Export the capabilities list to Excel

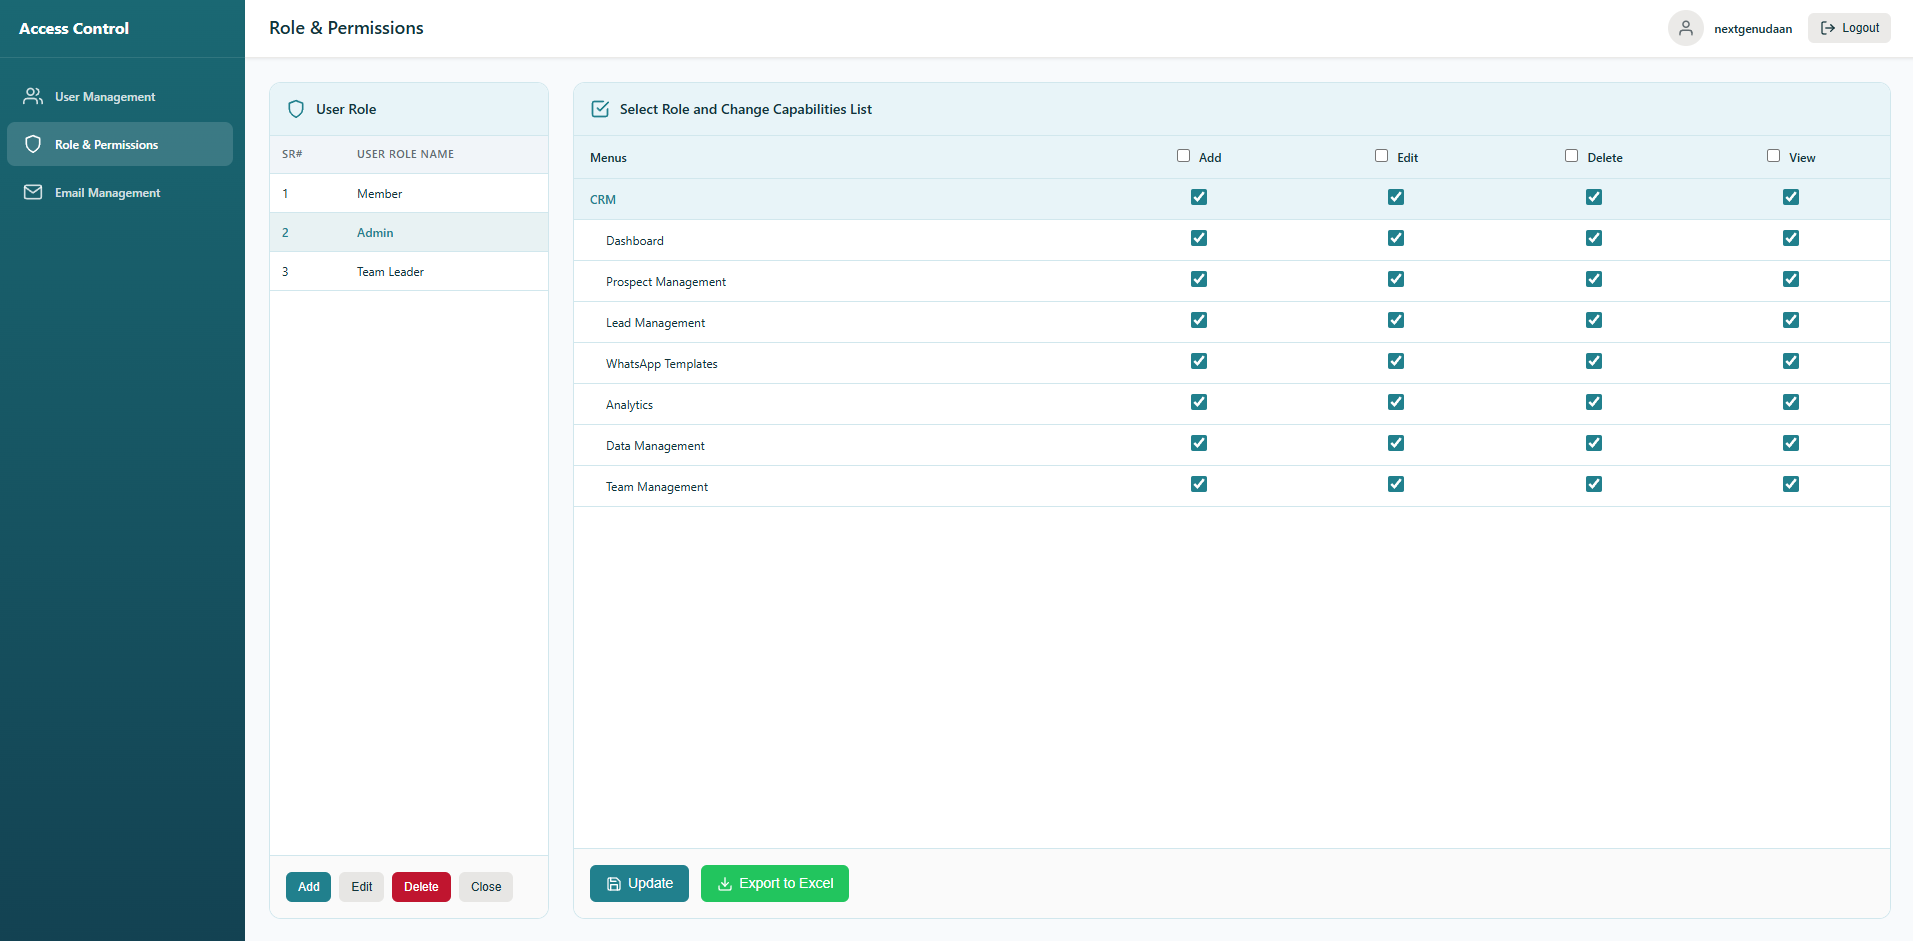pos(774,883)
